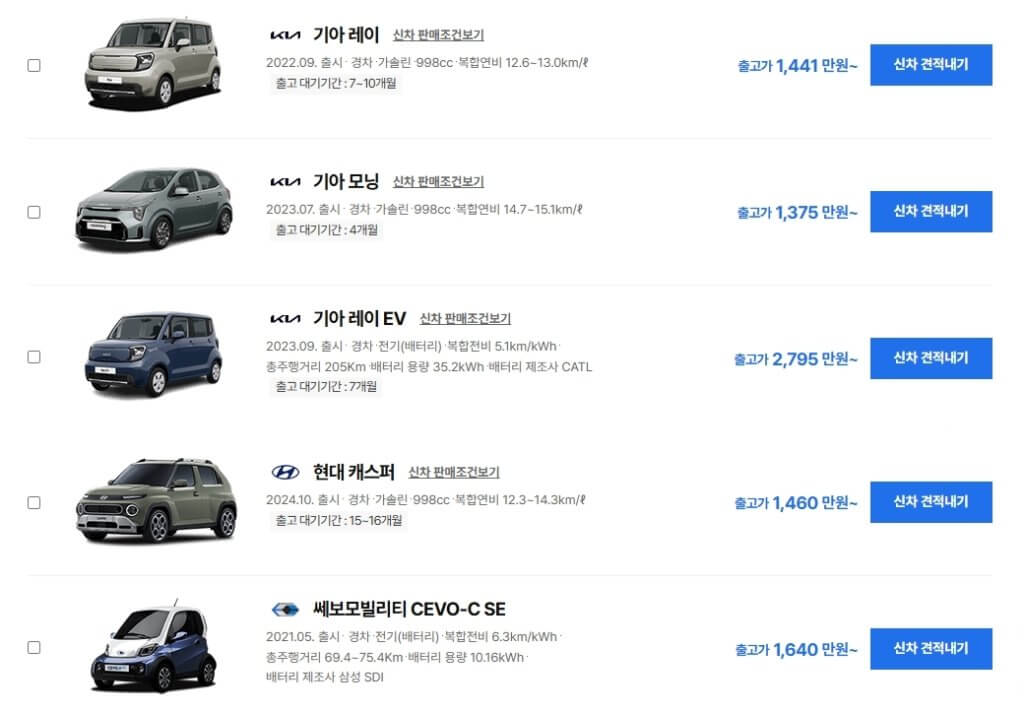Click the Hyundai logo beside 현대 캐스퍼
The height and width of the screenshot is (712, 1024).
coord(285,472)
